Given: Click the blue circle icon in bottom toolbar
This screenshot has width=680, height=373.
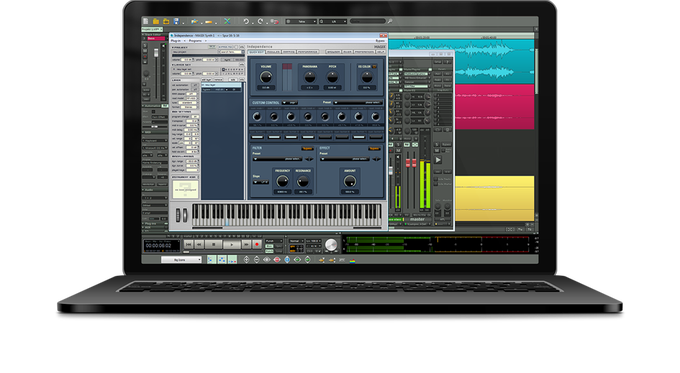Looking at the screenshot, I should 287,260.
